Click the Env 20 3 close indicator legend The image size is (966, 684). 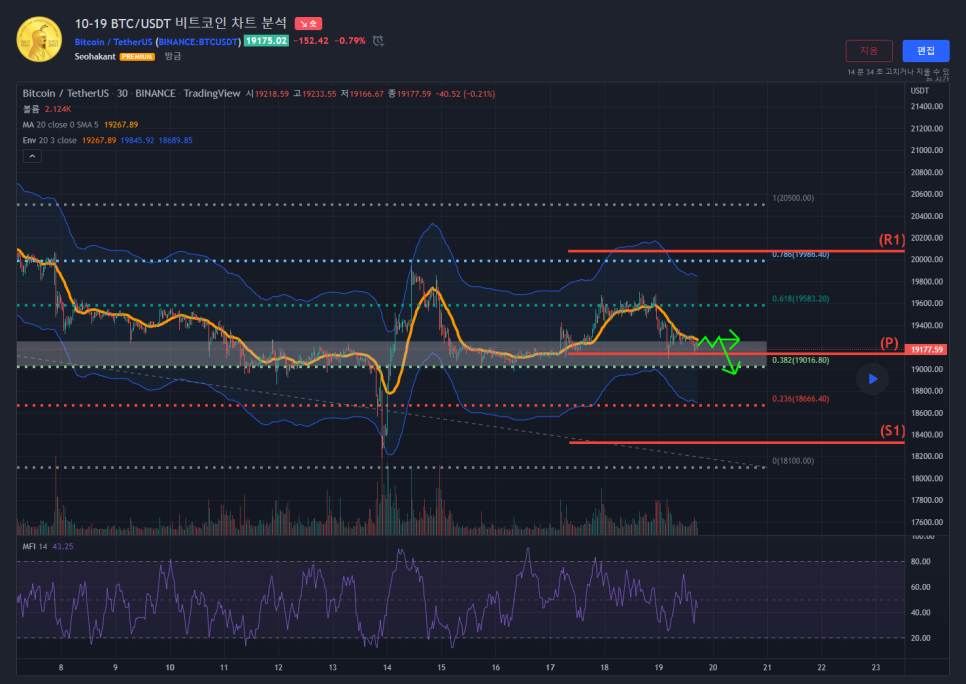click(50, 140)
